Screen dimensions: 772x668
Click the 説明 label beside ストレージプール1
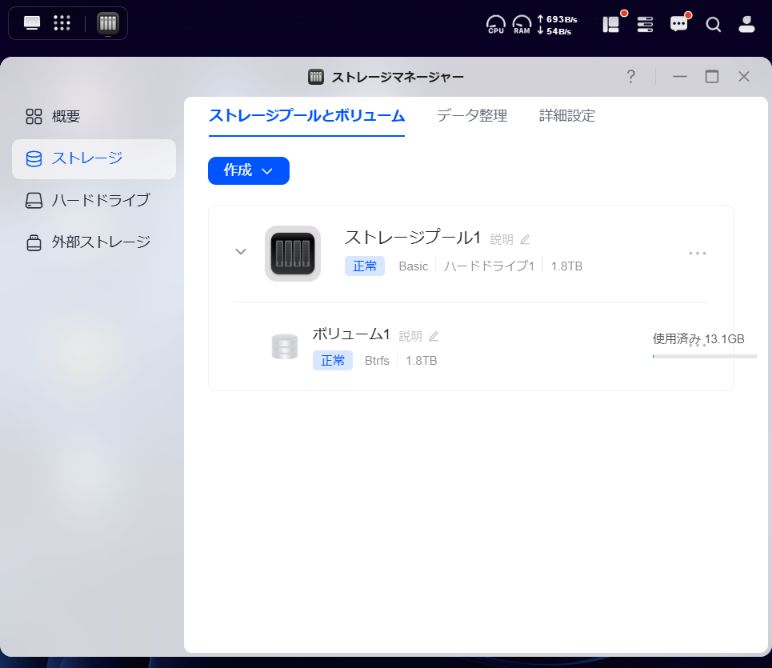point(502,240)
